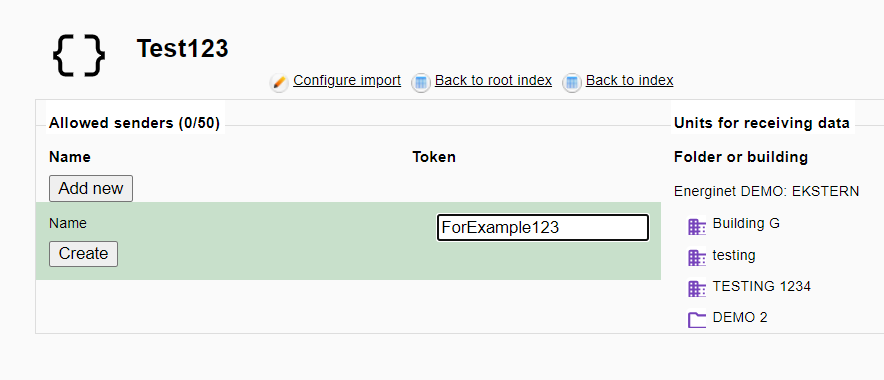Click the table icon before Back to index
The width and height of the screenshot is (884, 380).
pyautogui.click(x=572, y=83)
